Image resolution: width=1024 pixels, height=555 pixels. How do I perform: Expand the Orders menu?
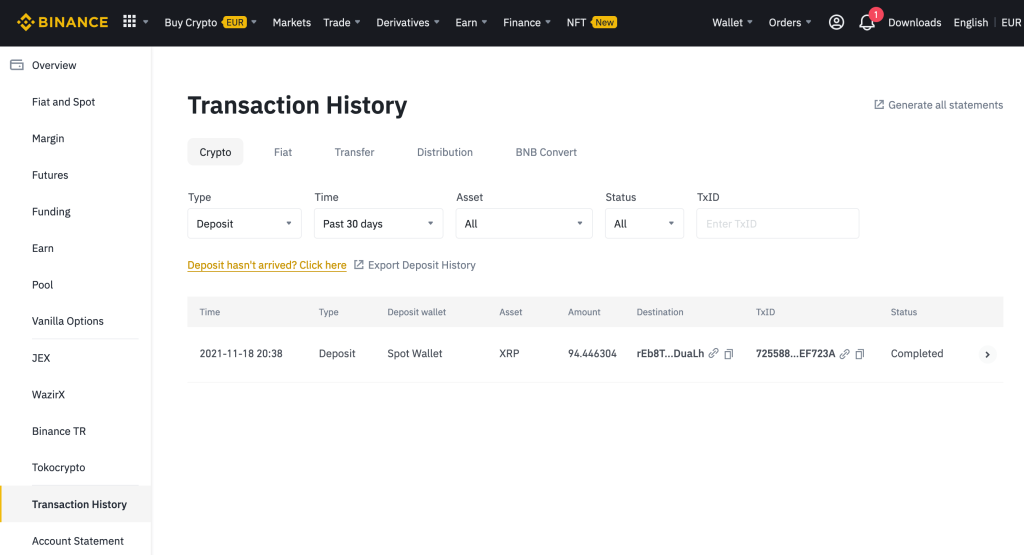click(x=790, y=22)
